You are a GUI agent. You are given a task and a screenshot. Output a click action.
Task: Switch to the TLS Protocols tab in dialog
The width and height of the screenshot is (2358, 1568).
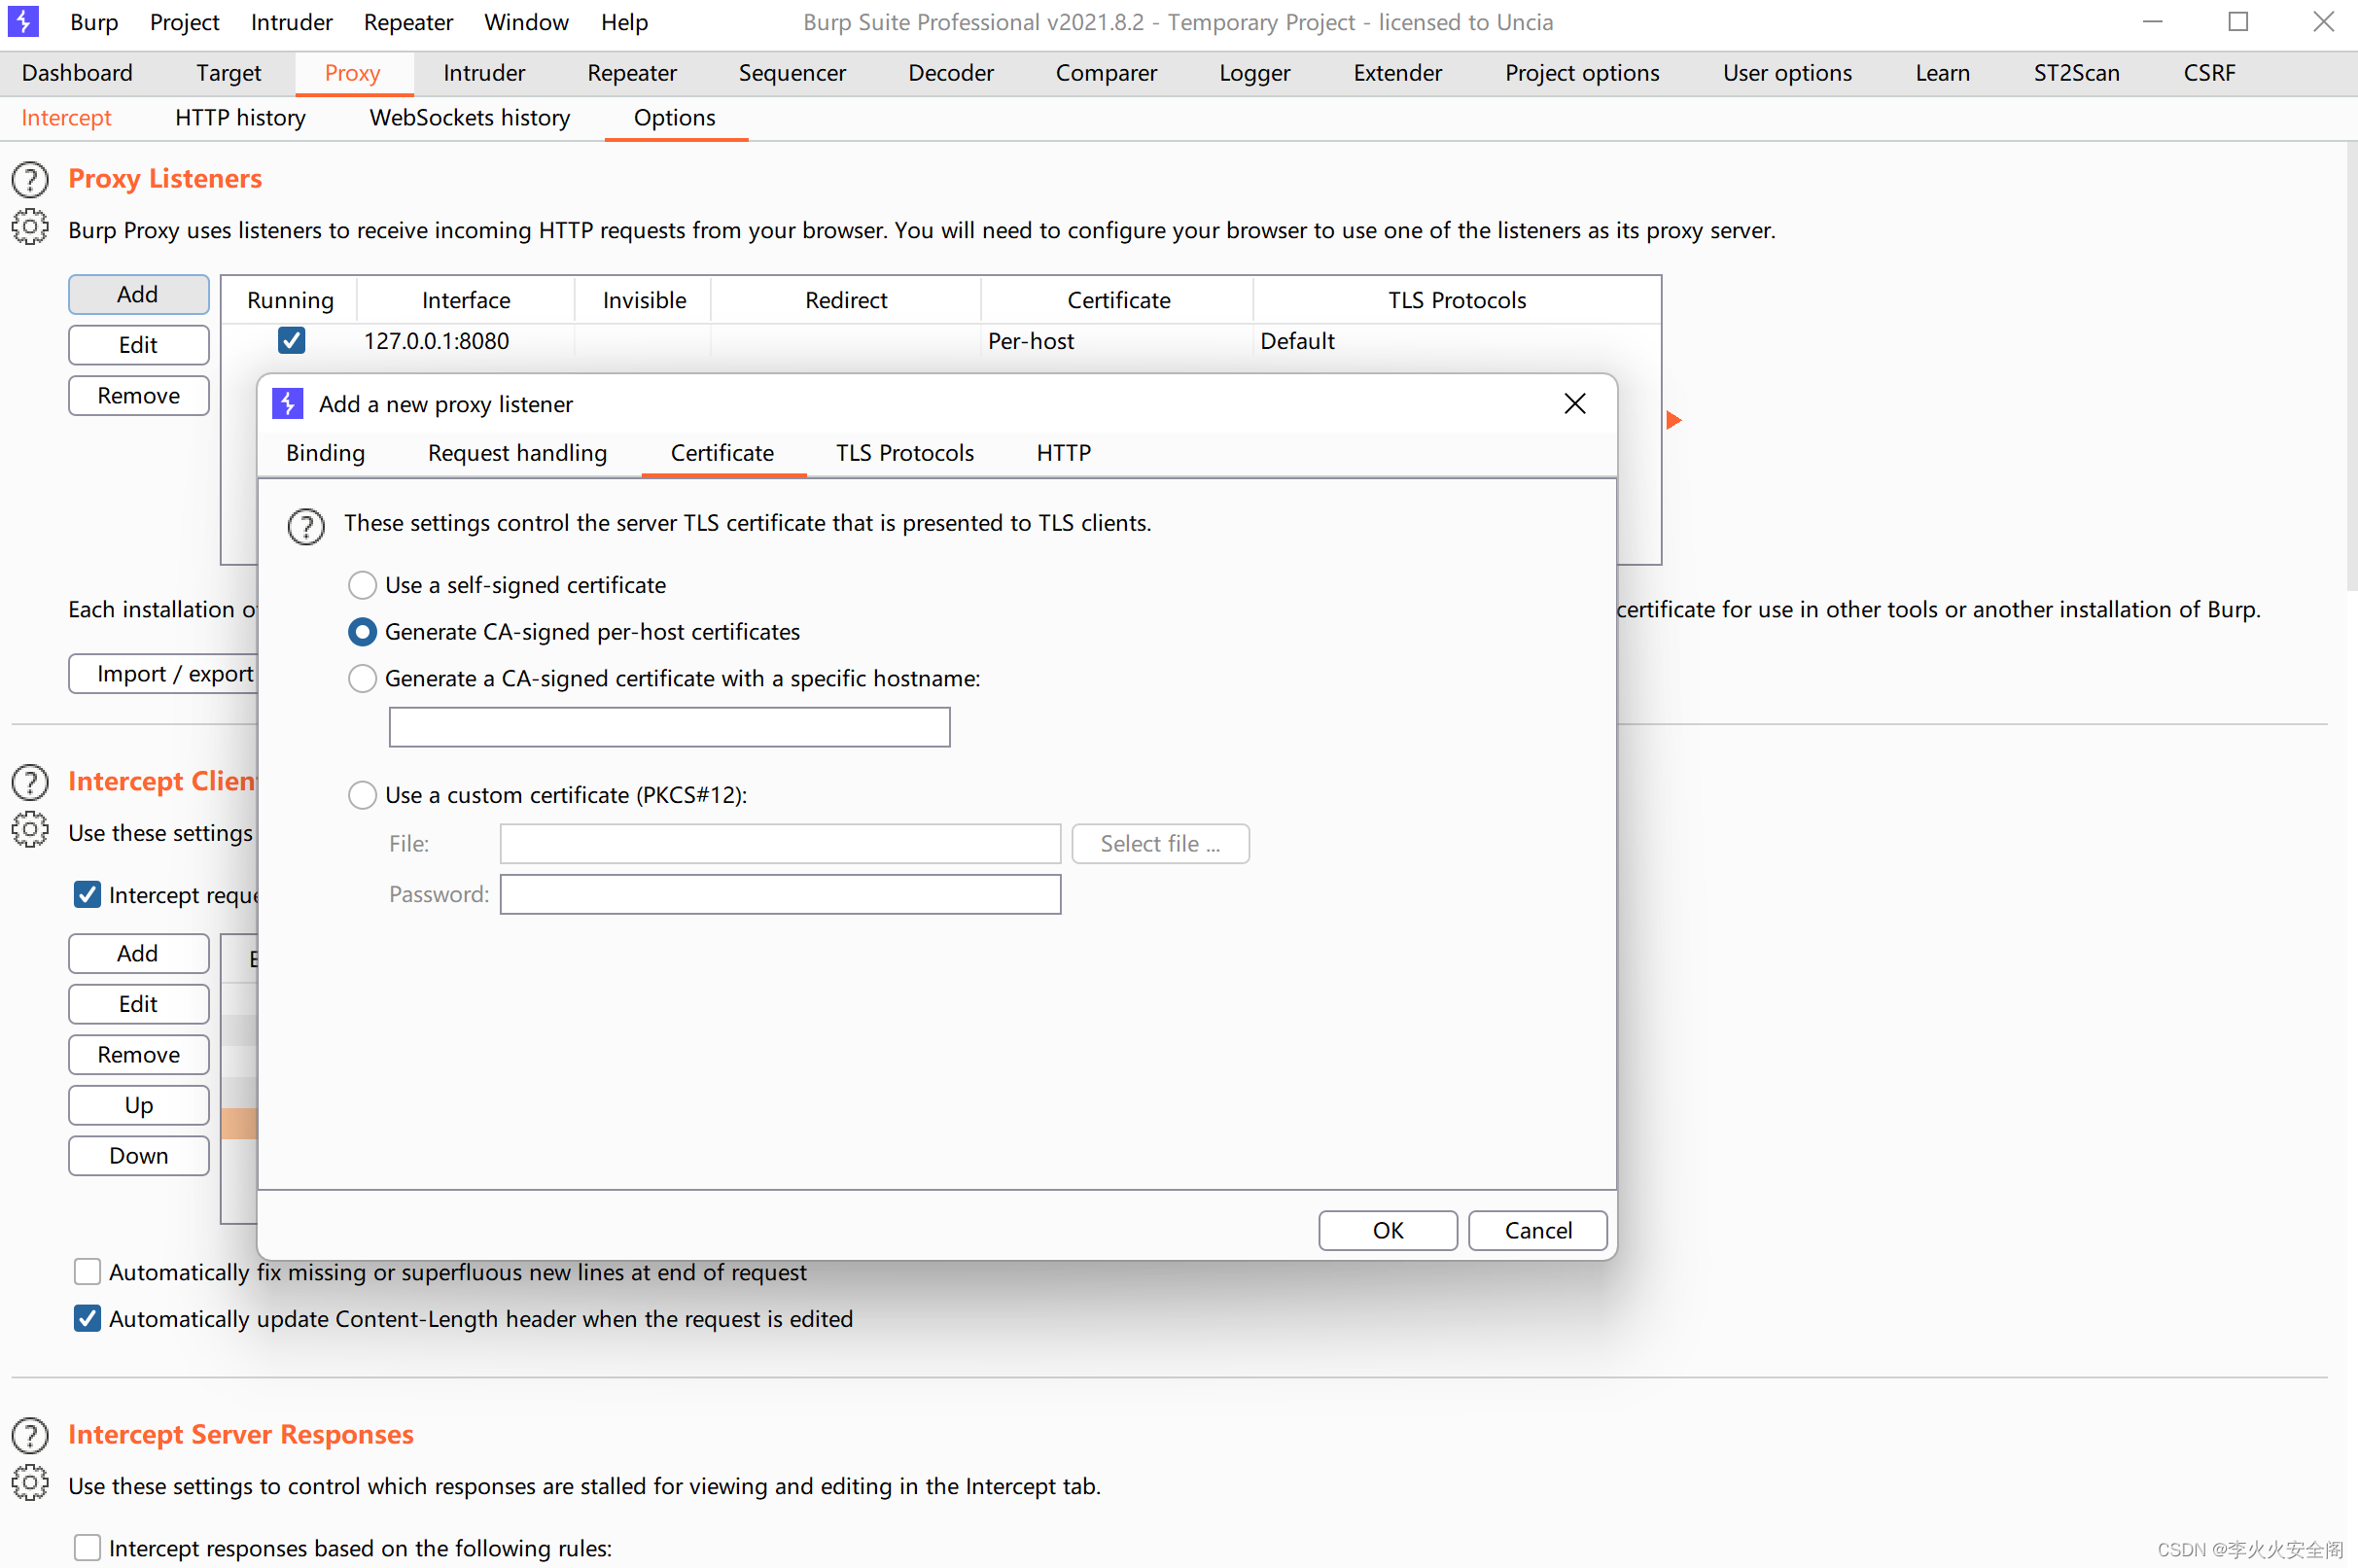[905, 453]
